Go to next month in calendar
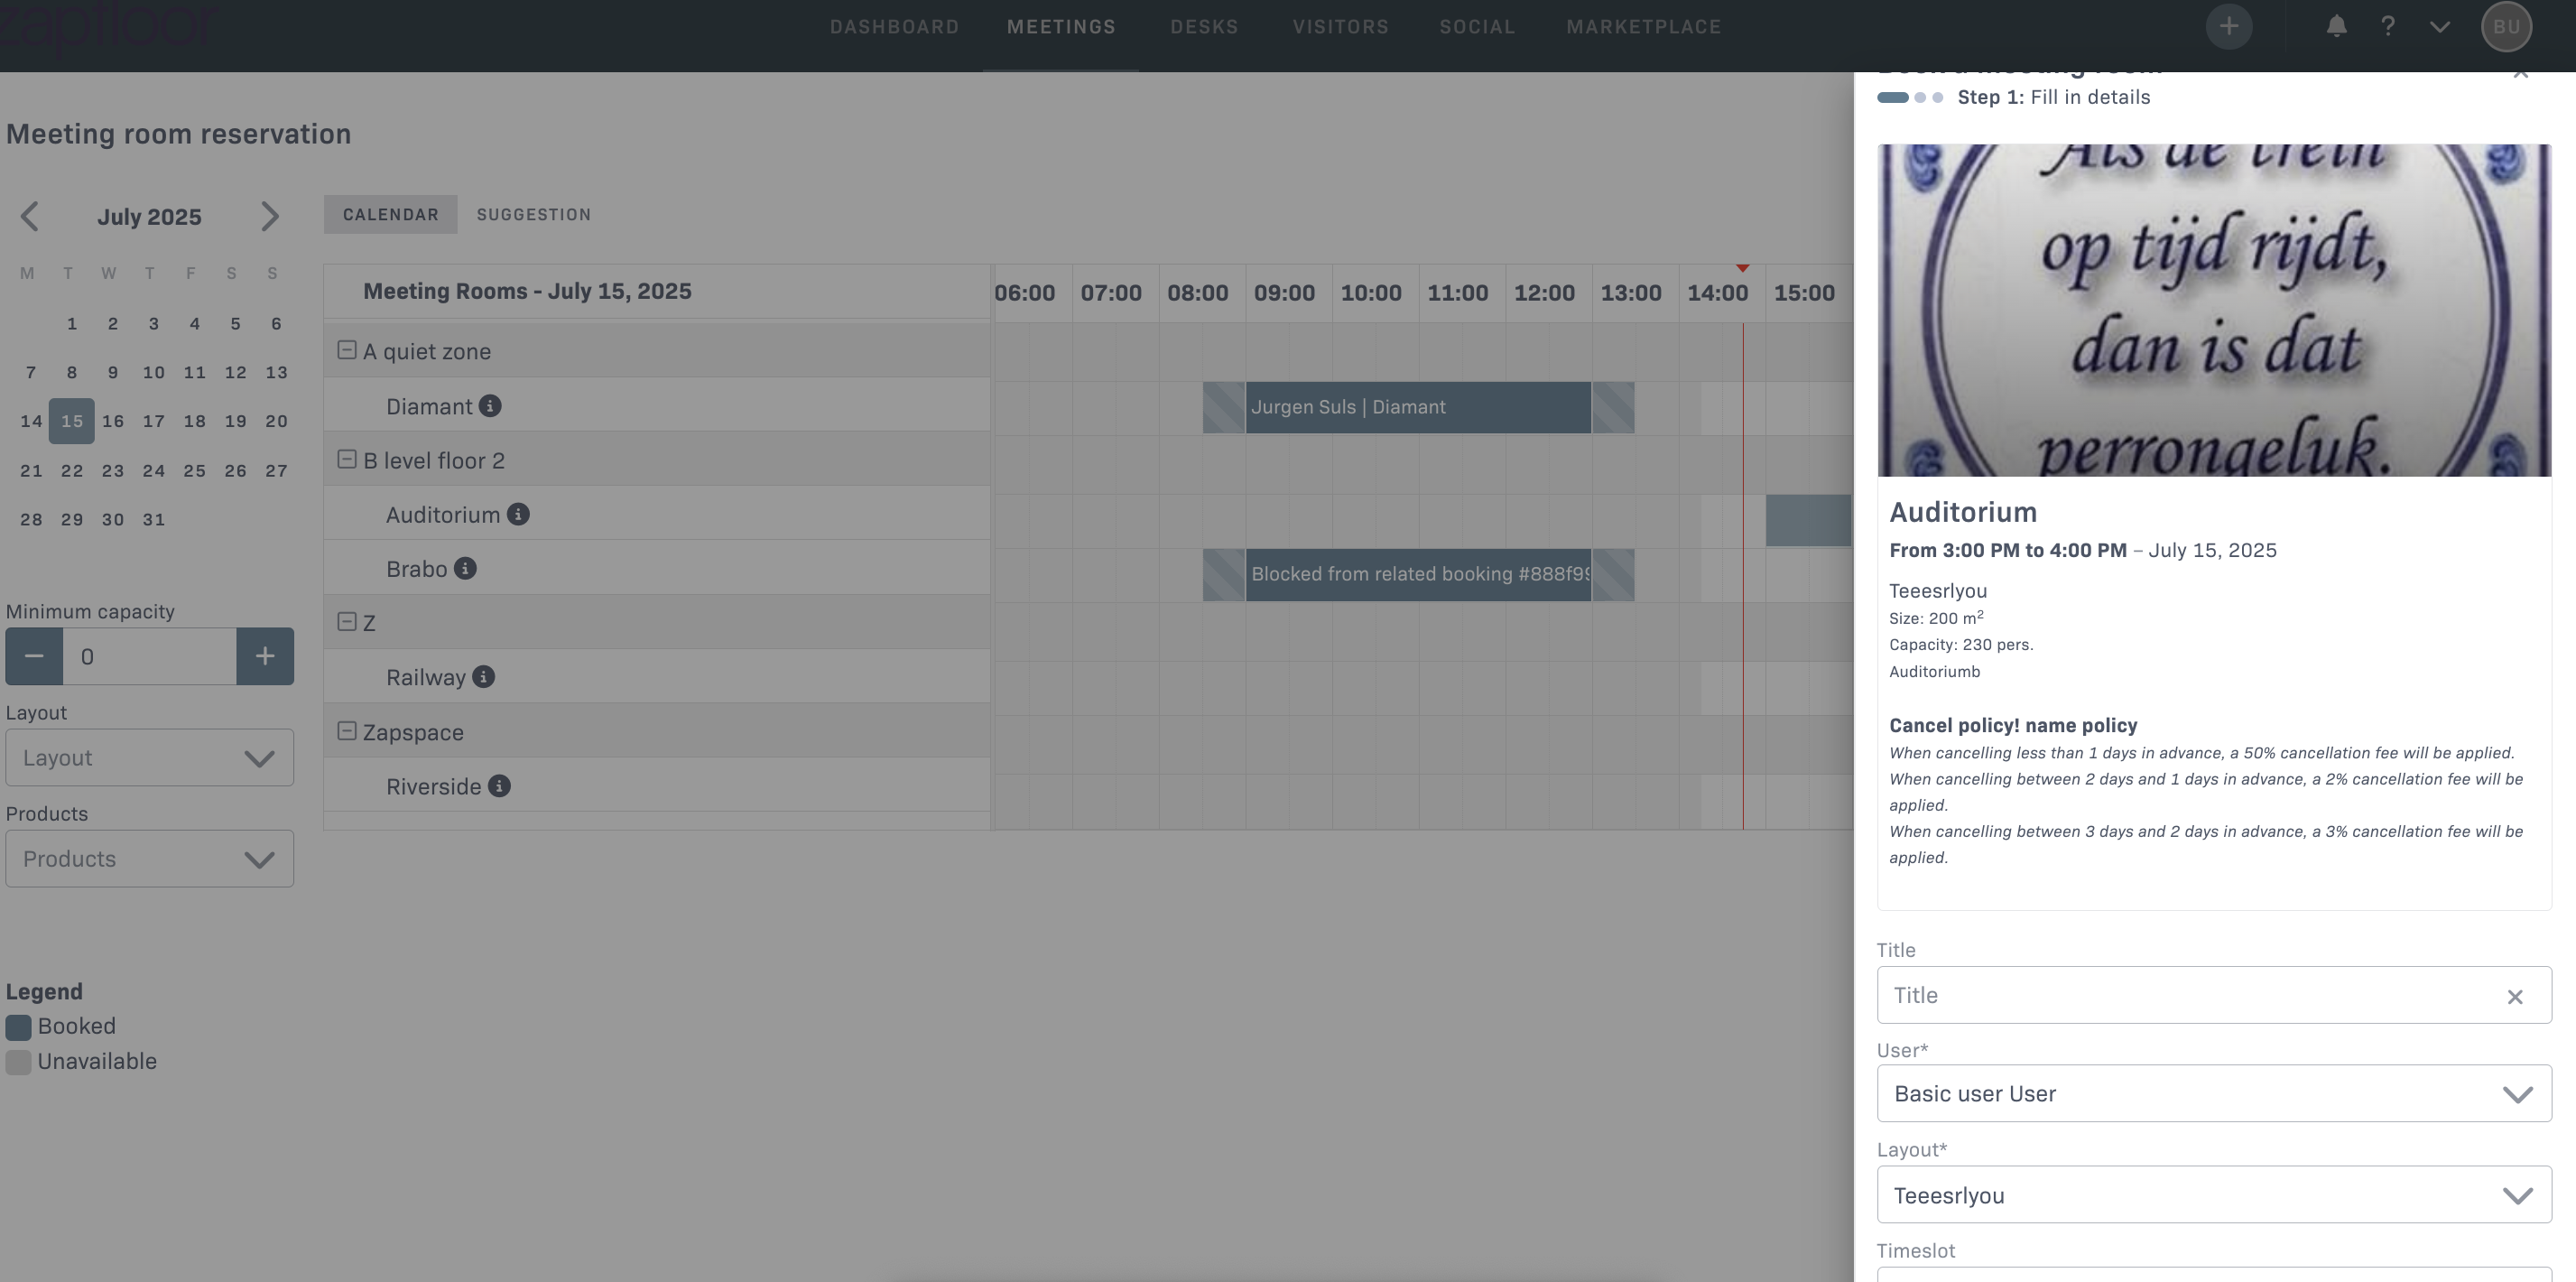The image size is (2576, 1282). pos(269,216)
